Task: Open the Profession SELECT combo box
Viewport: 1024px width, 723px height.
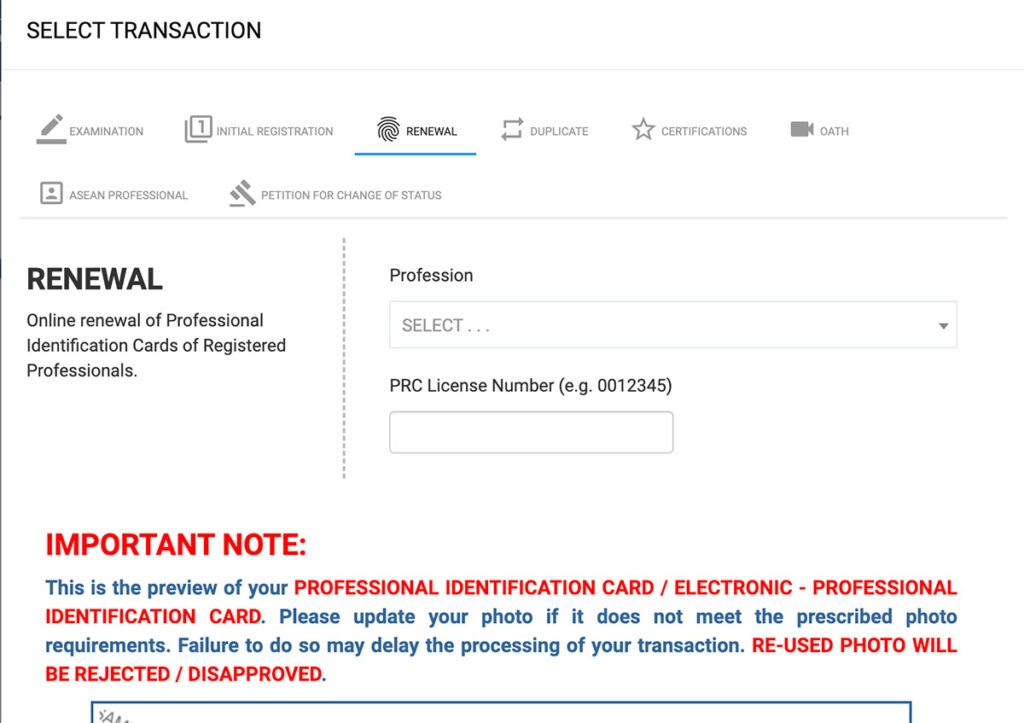Action: click(660, 325)
